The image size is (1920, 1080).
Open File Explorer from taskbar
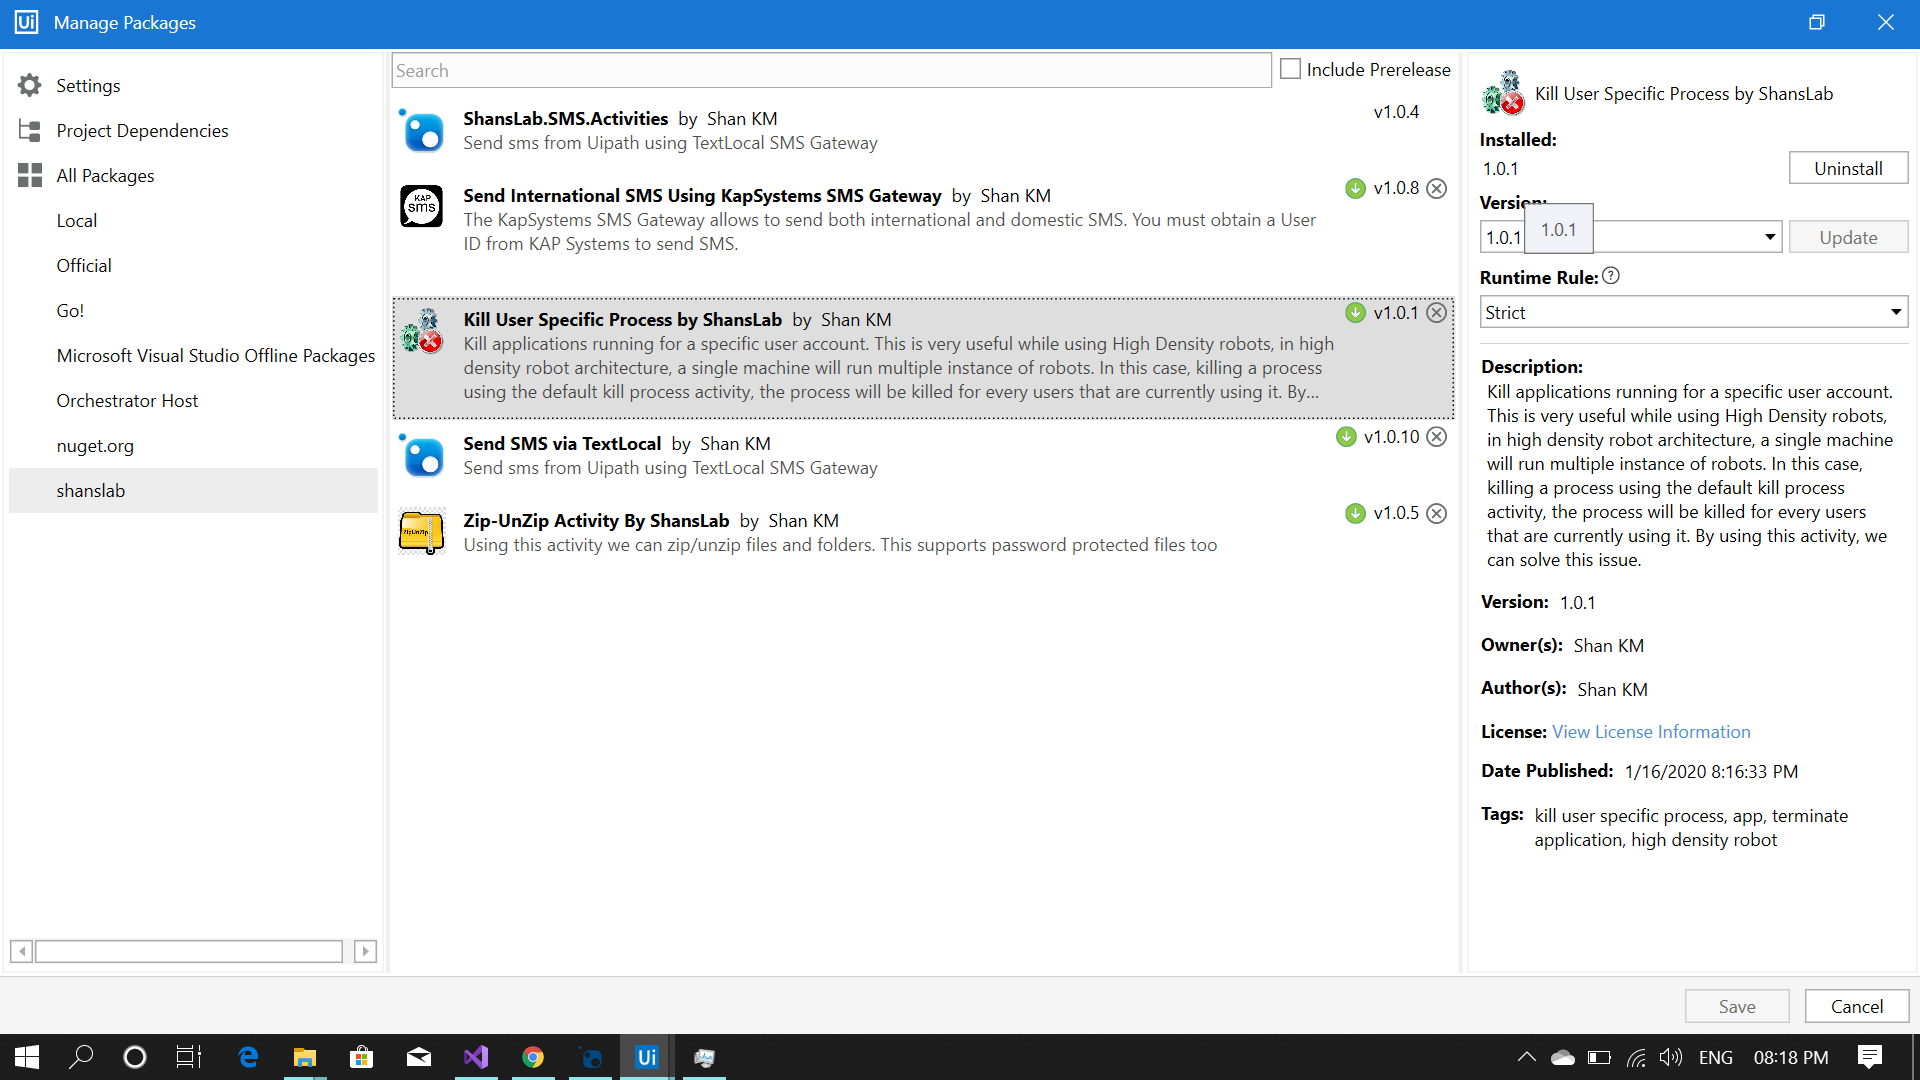[x=305, y=1057]
